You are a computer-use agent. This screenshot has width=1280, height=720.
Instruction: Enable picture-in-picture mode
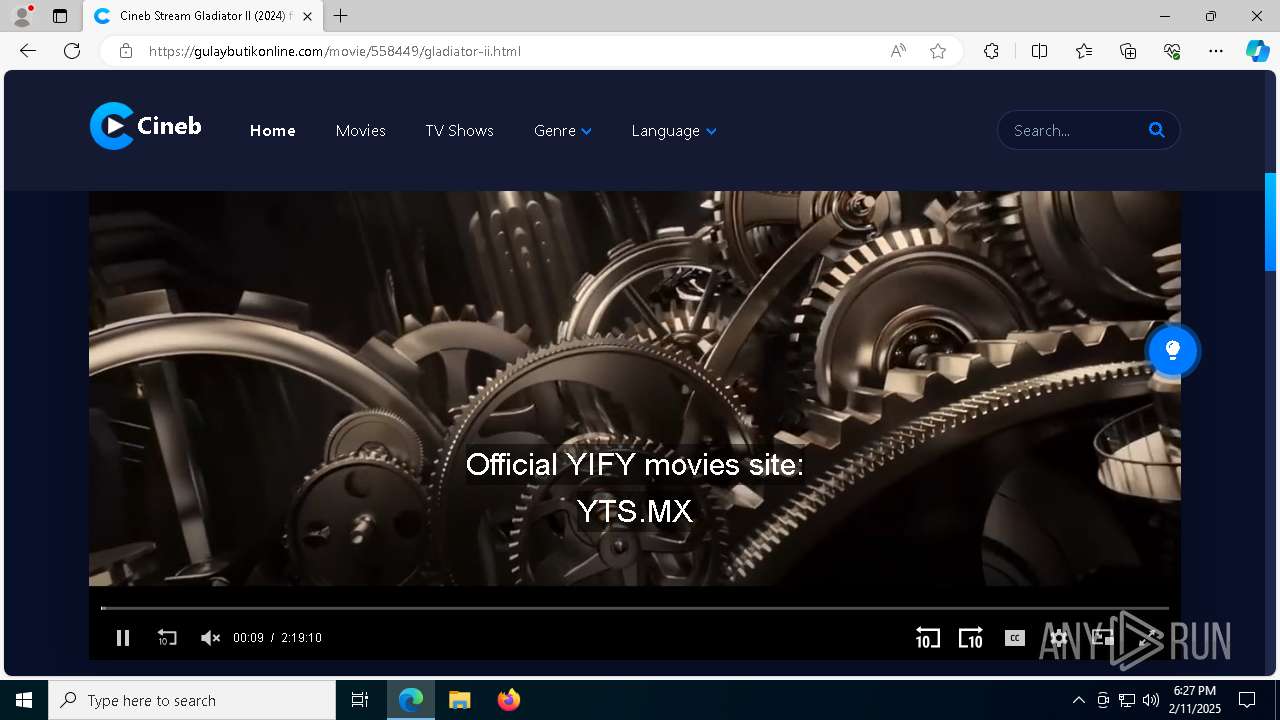(x=1102, y=637)
